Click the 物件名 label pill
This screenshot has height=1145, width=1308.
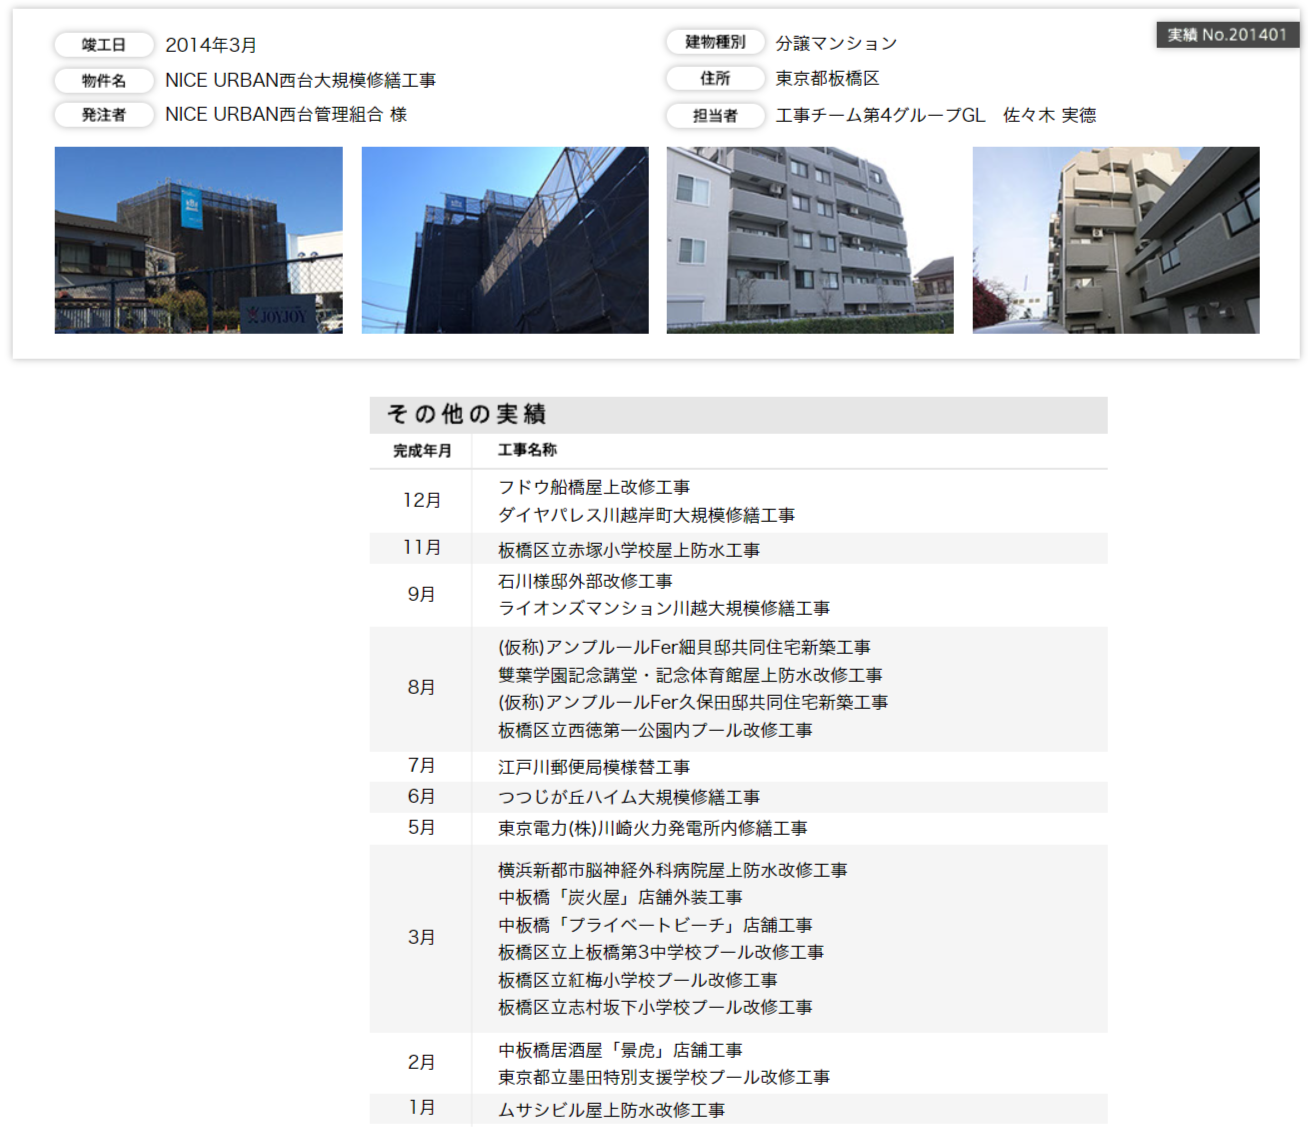(104, 80)
